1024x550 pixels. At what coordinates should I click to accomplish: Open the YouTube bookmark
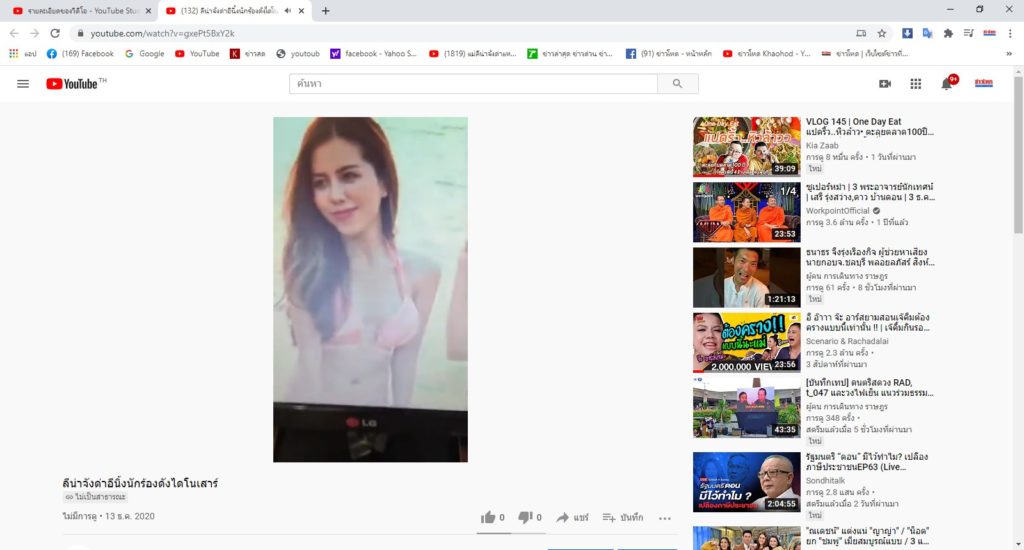(197, 54)
